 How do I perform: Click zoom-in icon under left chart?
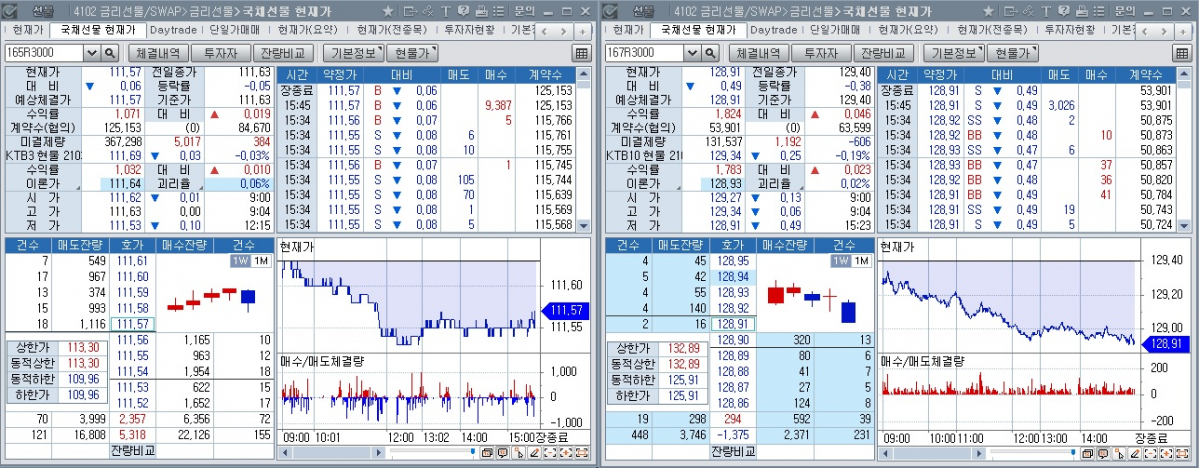click(566, 453)
